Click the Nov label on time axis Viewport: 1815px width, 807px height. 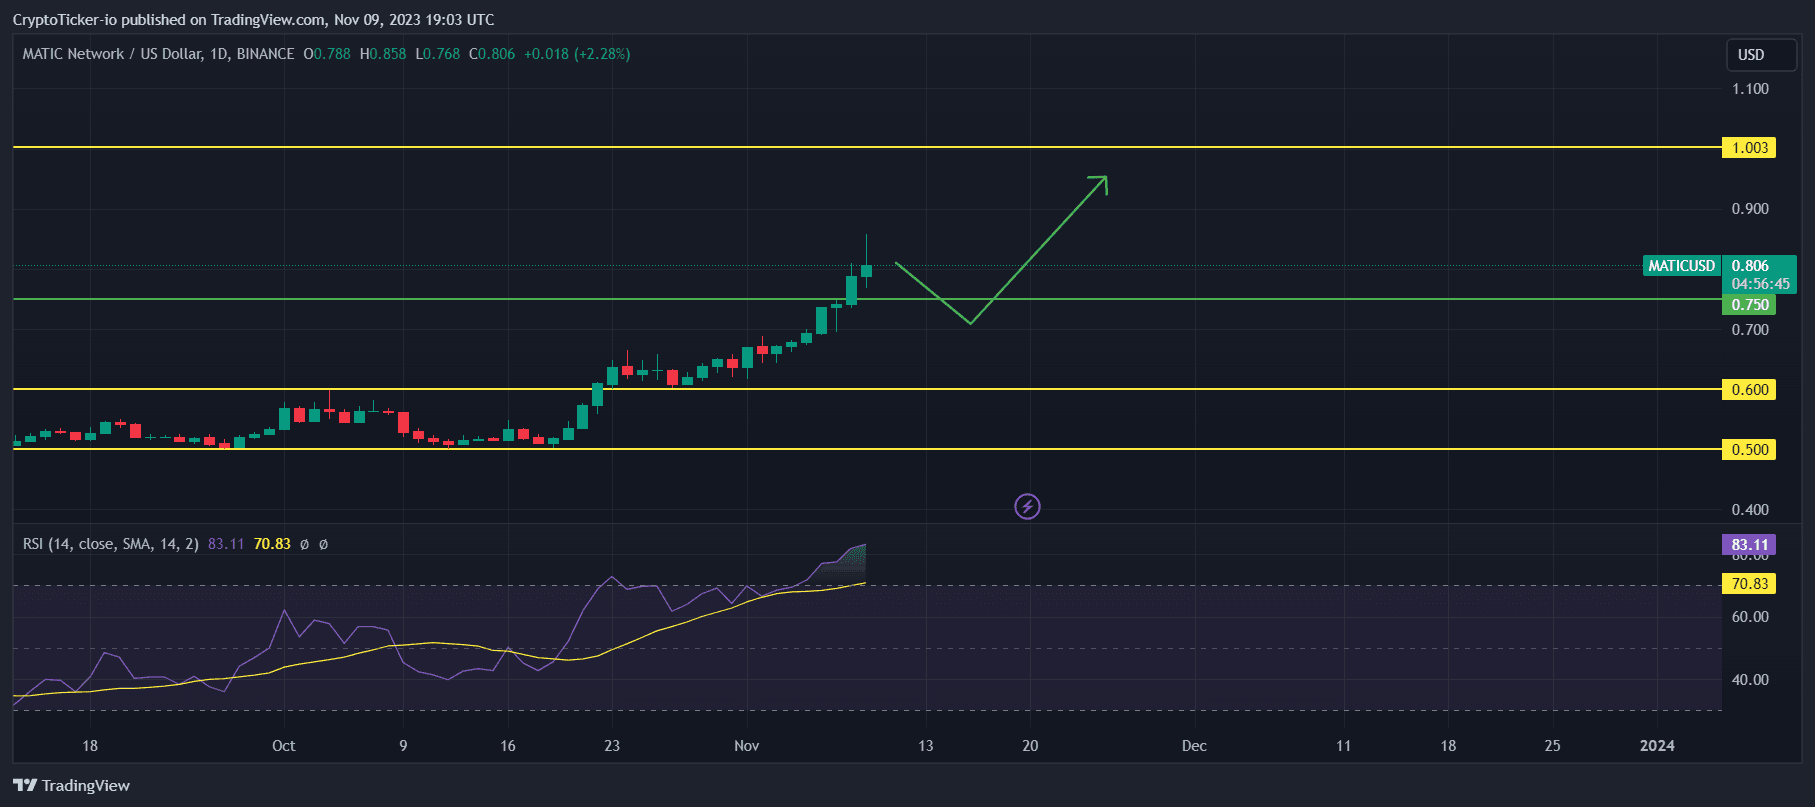point(746,746)
